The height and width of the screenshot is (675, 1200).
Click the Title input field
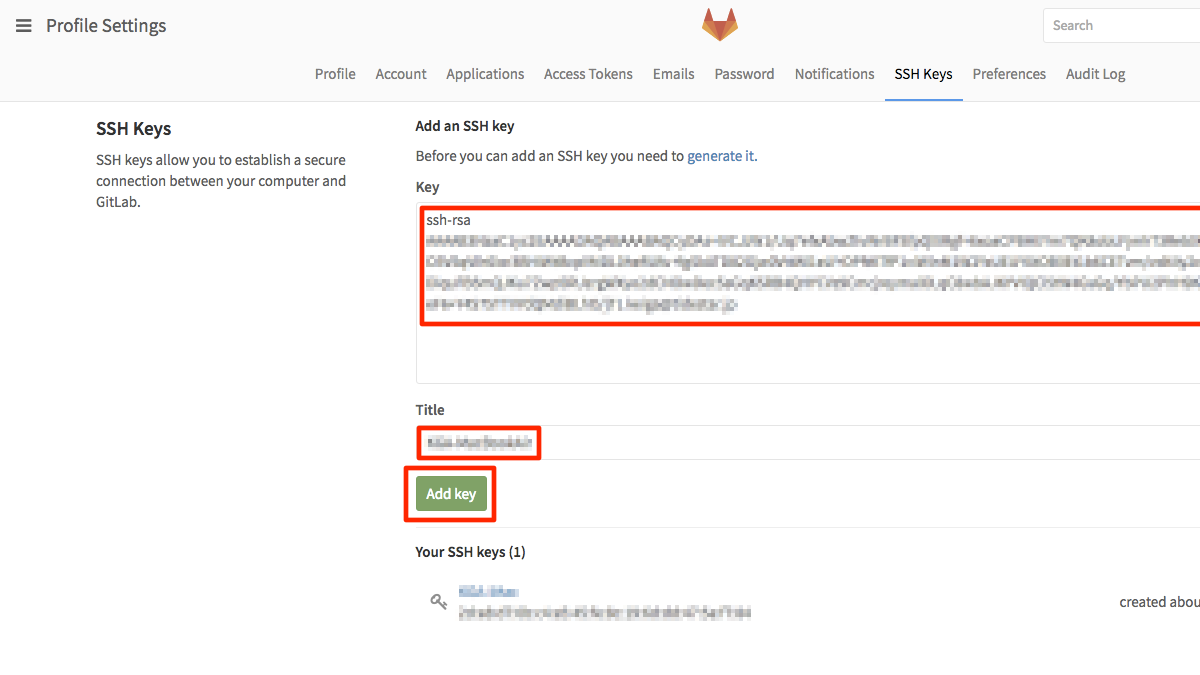808,442
